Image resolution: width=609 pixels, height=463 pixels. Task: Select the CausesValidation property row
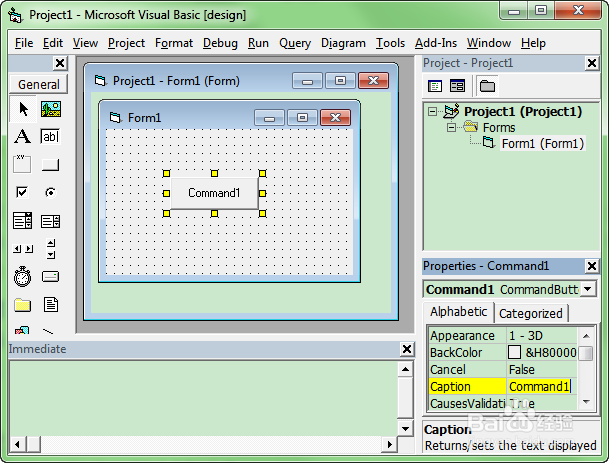(503, 404)
